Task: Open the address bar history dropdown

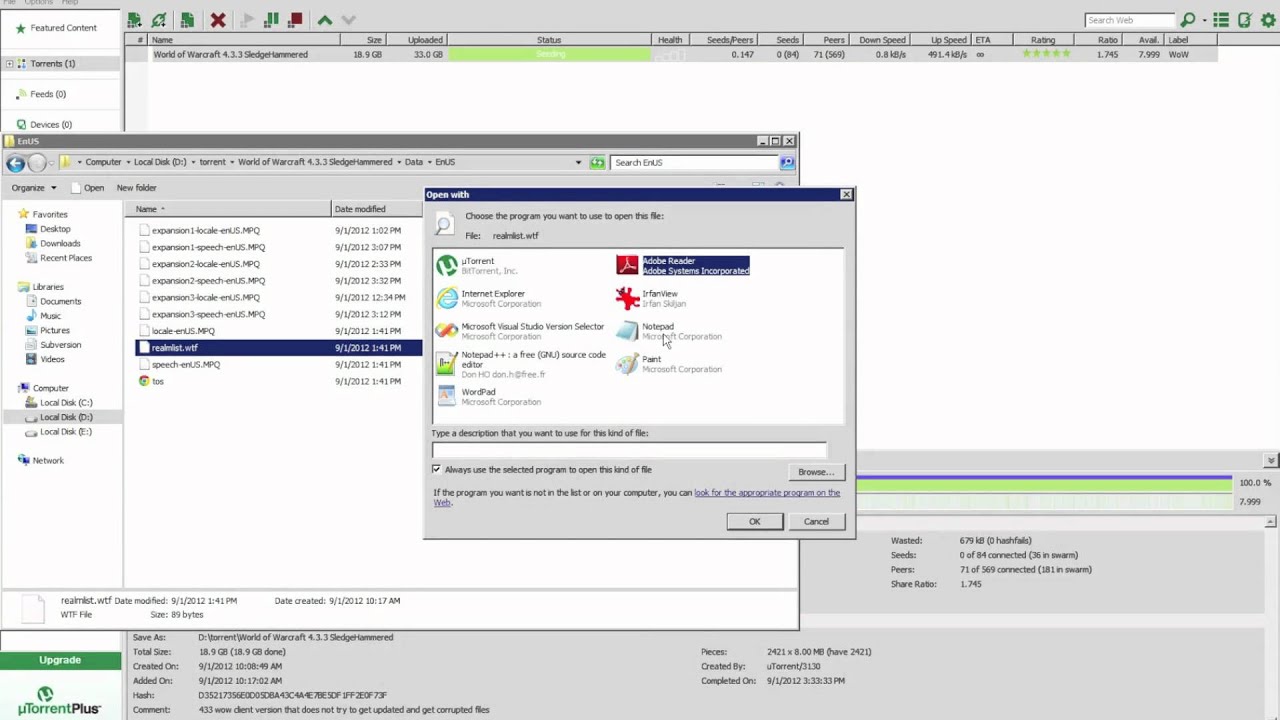Action: point(578,162)
